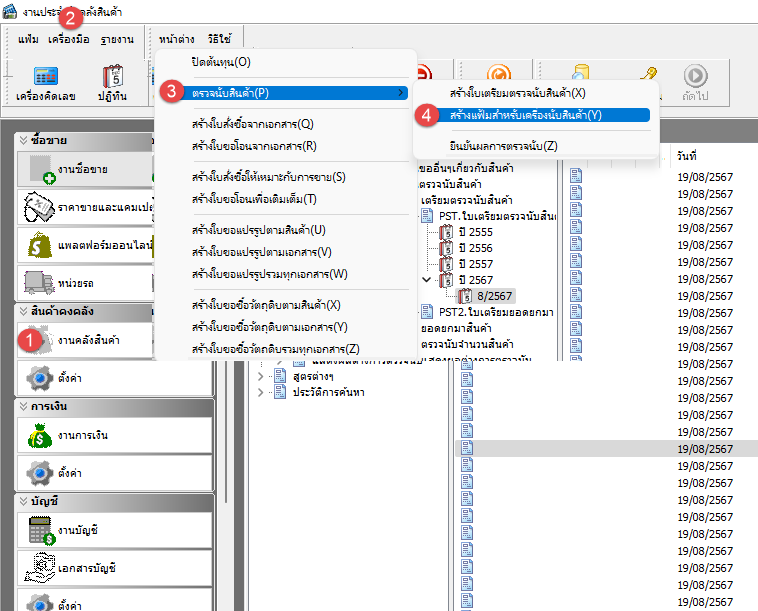Viewport: 758px width, 611px height.
Task: Click the หน่วยรถ truck icon
Action: point(40,283)
